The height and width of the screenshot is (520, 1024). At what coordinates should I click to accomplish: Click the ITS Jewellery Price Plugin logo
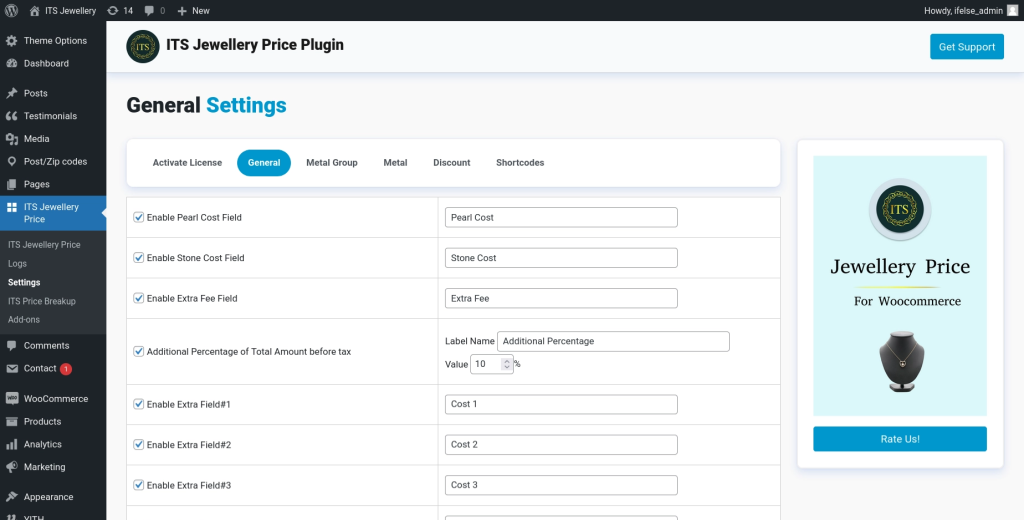click(143, 46)
